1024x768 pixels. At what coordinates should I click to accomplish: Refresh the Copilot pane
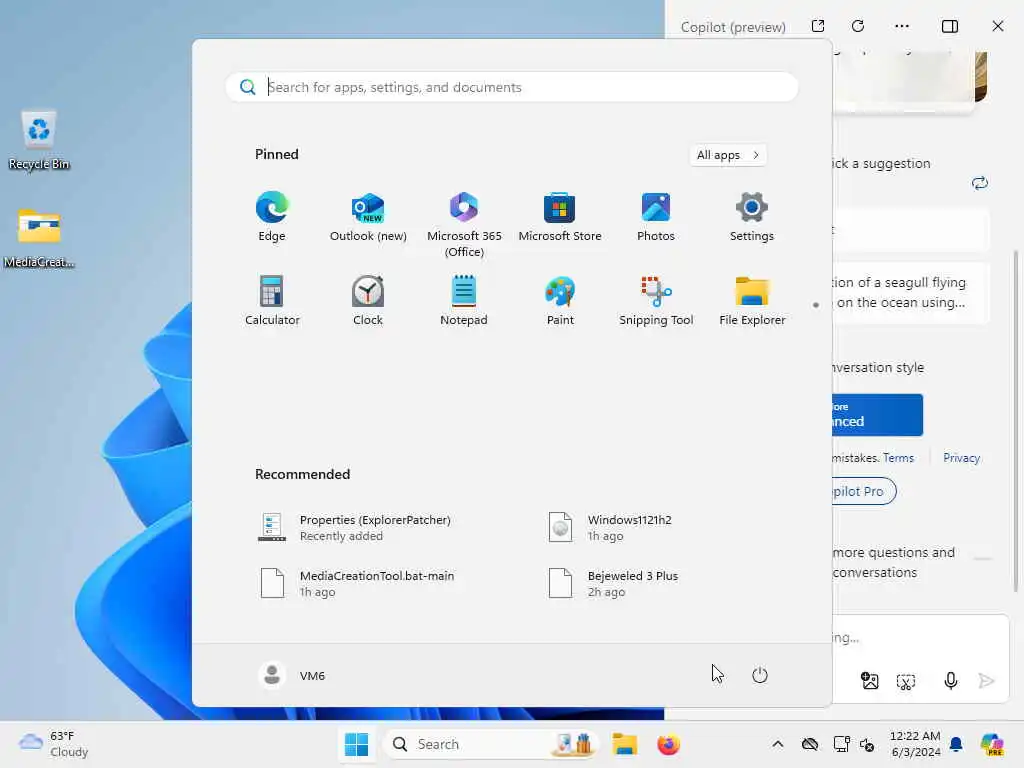[858, 26]
